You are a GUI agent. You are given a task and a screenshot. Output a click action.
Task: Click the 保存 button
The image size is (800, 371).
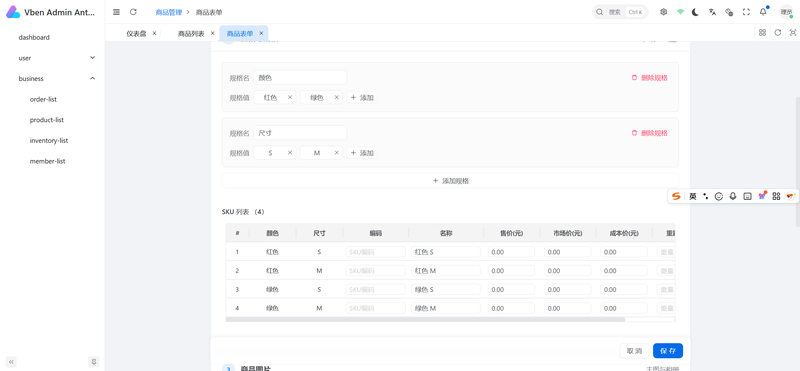[x=668, y=351]
